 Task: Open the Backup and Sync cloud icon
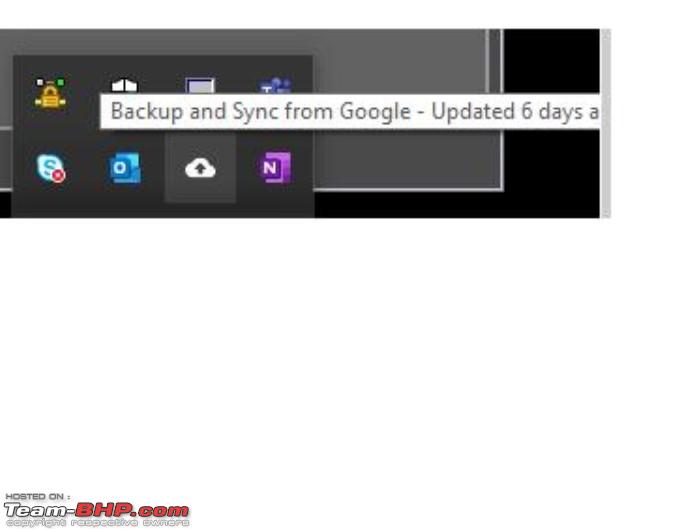click(200, 168)
